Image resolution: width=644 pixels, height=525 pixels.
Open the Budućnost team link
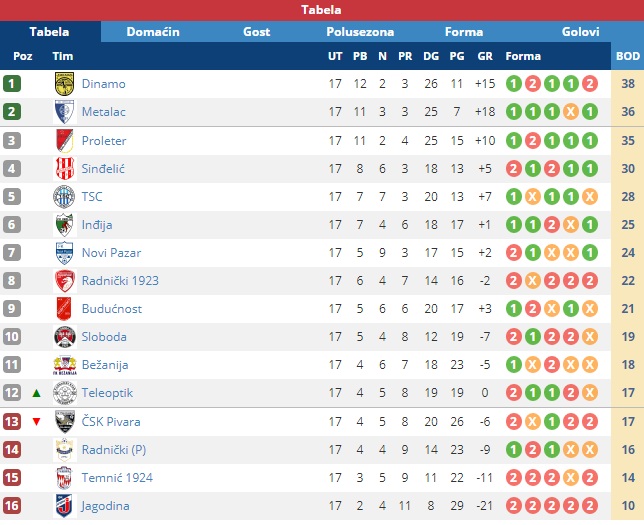point(112,309)
